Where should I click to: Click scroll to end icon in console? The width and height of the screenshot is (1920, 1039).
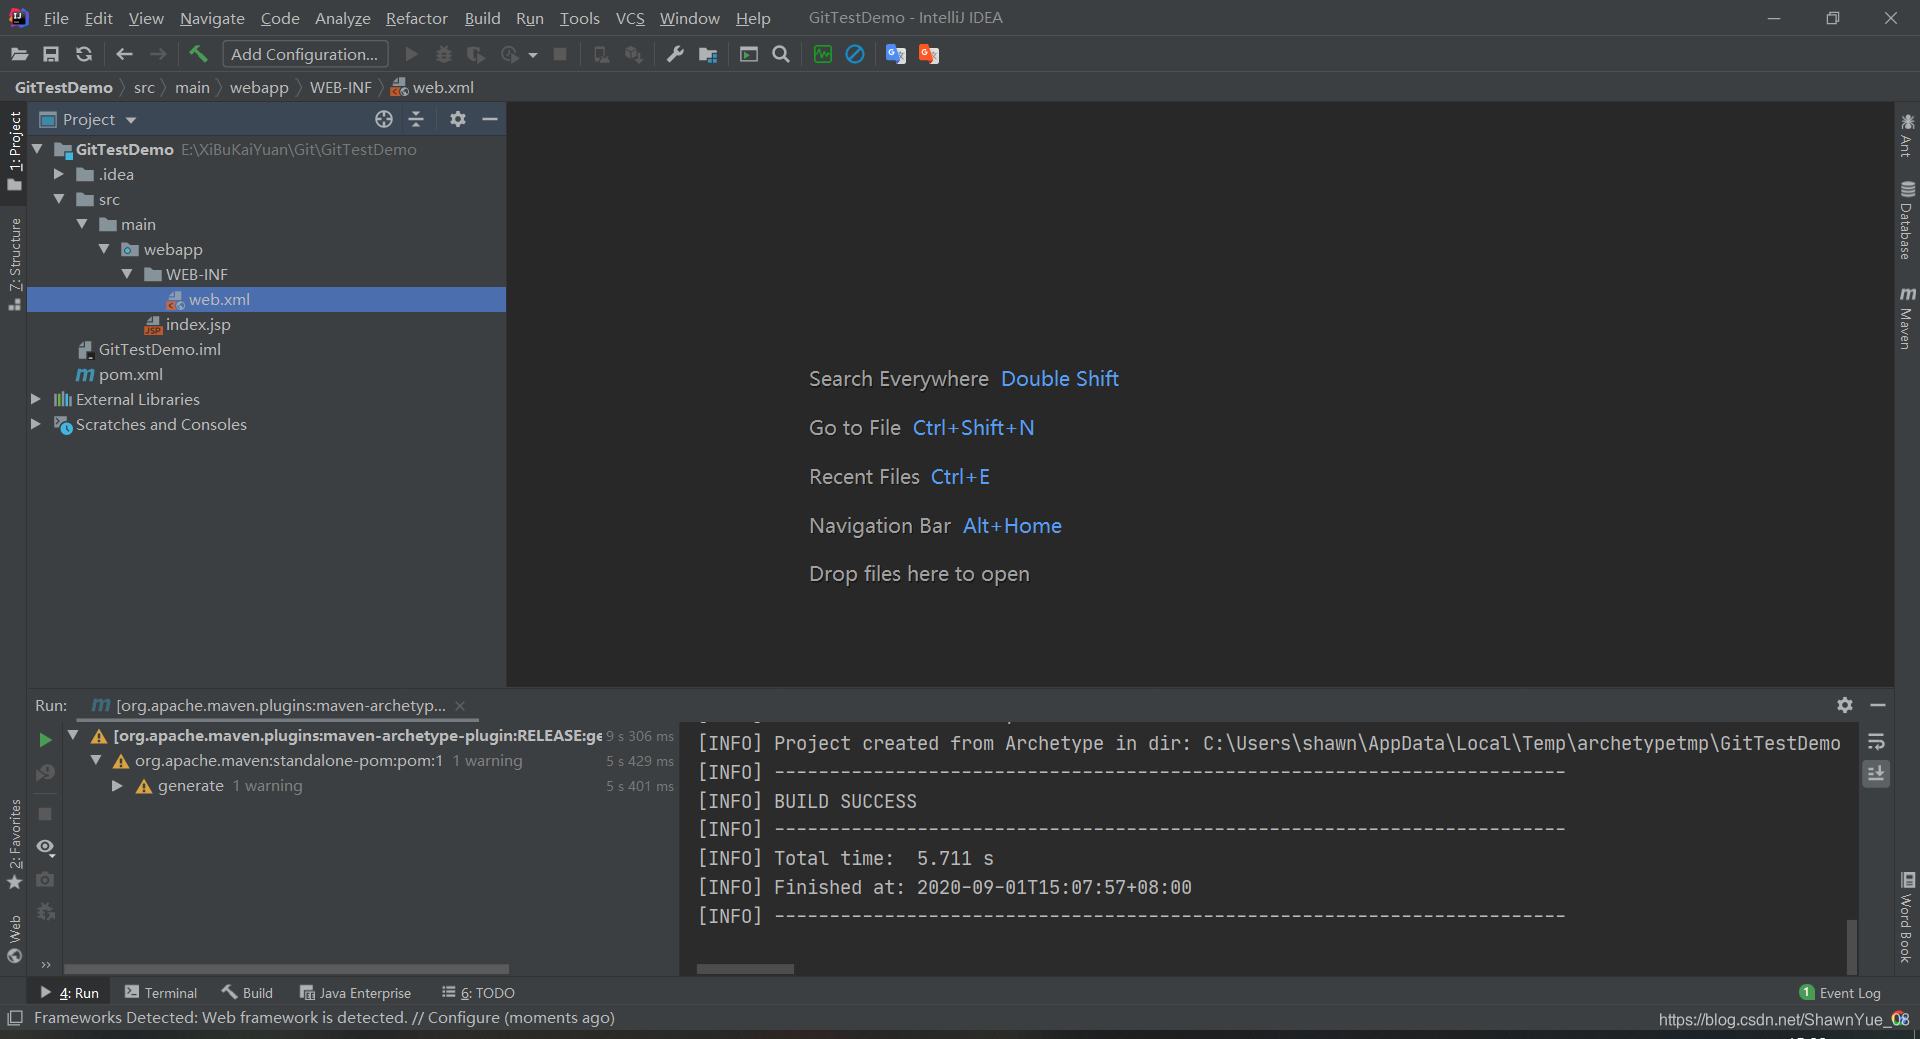click(1876, 773)
